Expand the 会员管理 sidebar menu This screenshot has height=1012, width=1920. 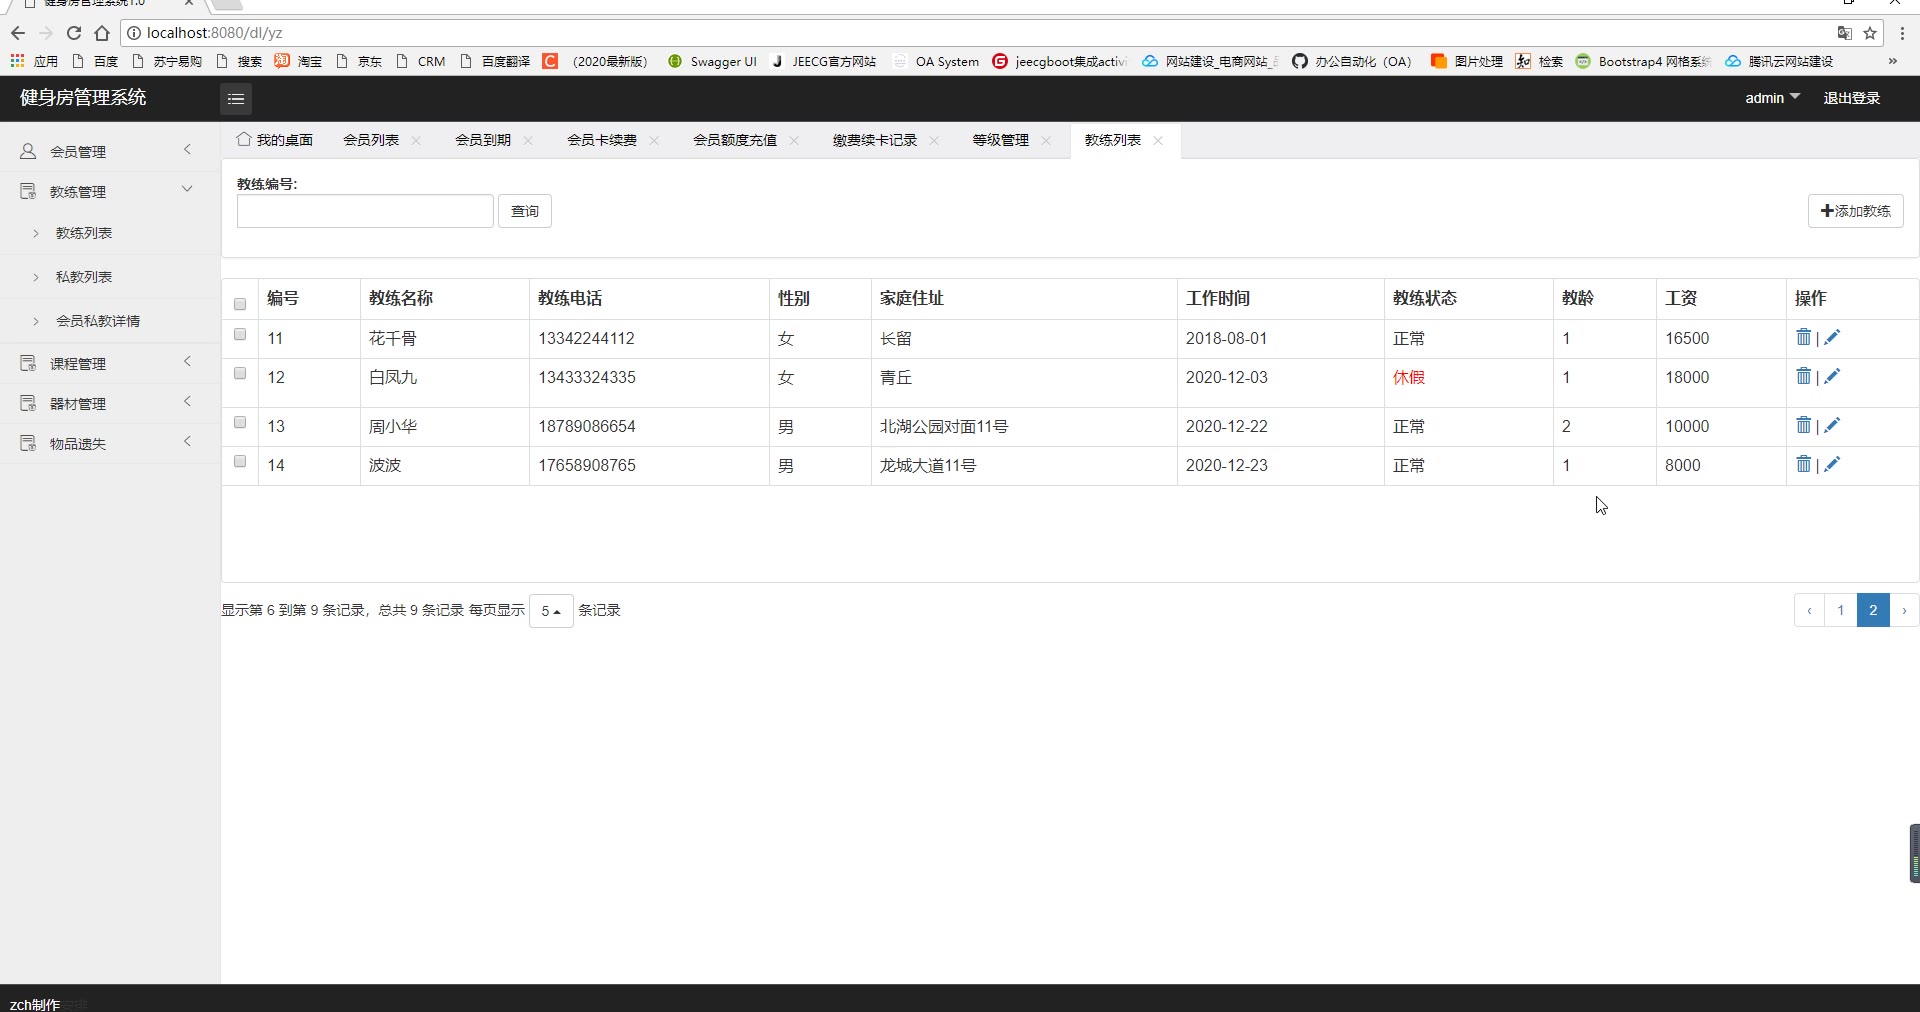point(110,151)
